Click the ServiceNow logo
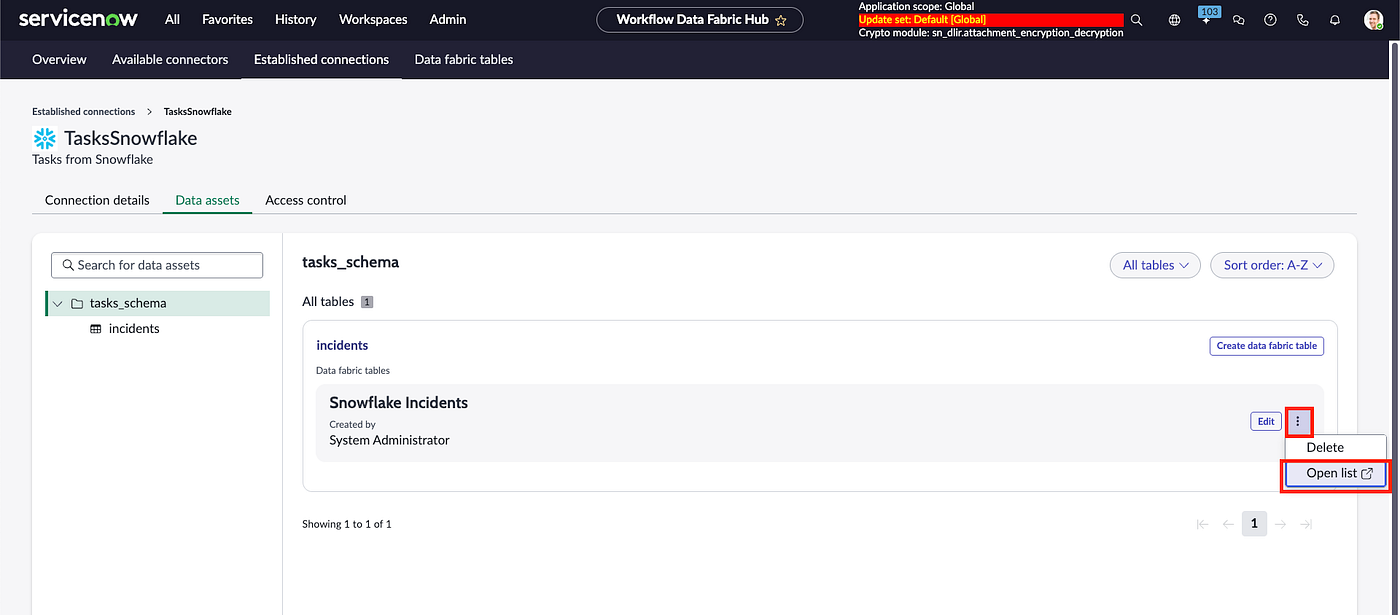Viewport: 1400px width, 615px height. (78, 19)
